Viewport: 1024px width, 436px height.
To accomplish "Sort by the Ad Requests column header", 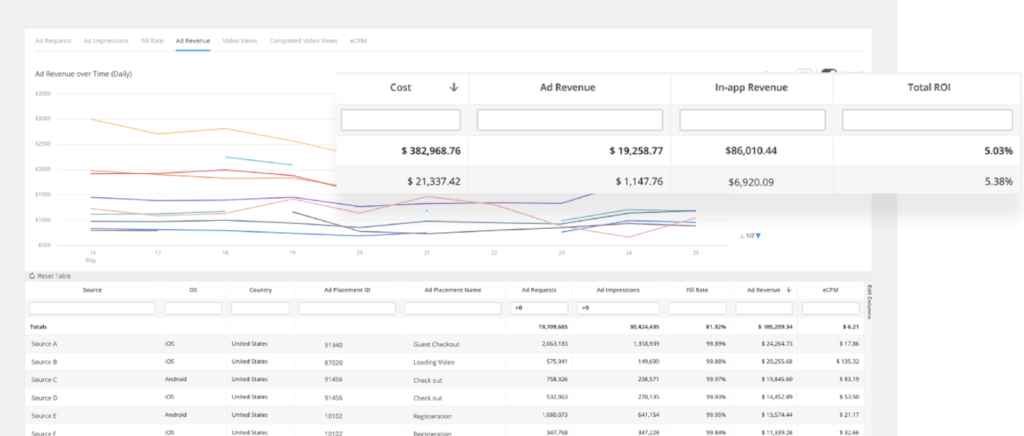I will point(539,290).
